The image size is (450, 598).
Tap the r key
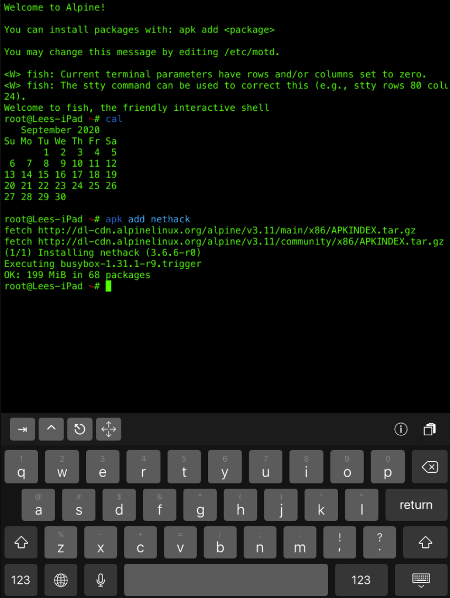coord(143,467)
